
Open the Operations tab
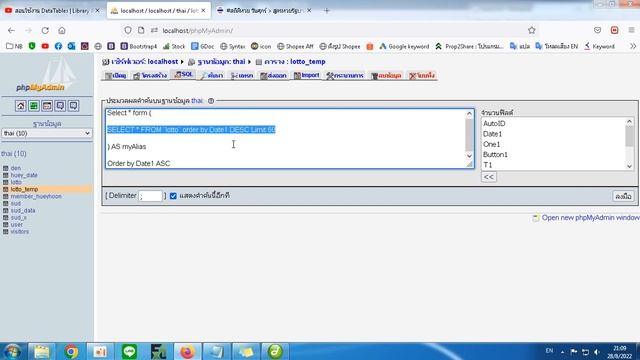click(x=345, y=76)
